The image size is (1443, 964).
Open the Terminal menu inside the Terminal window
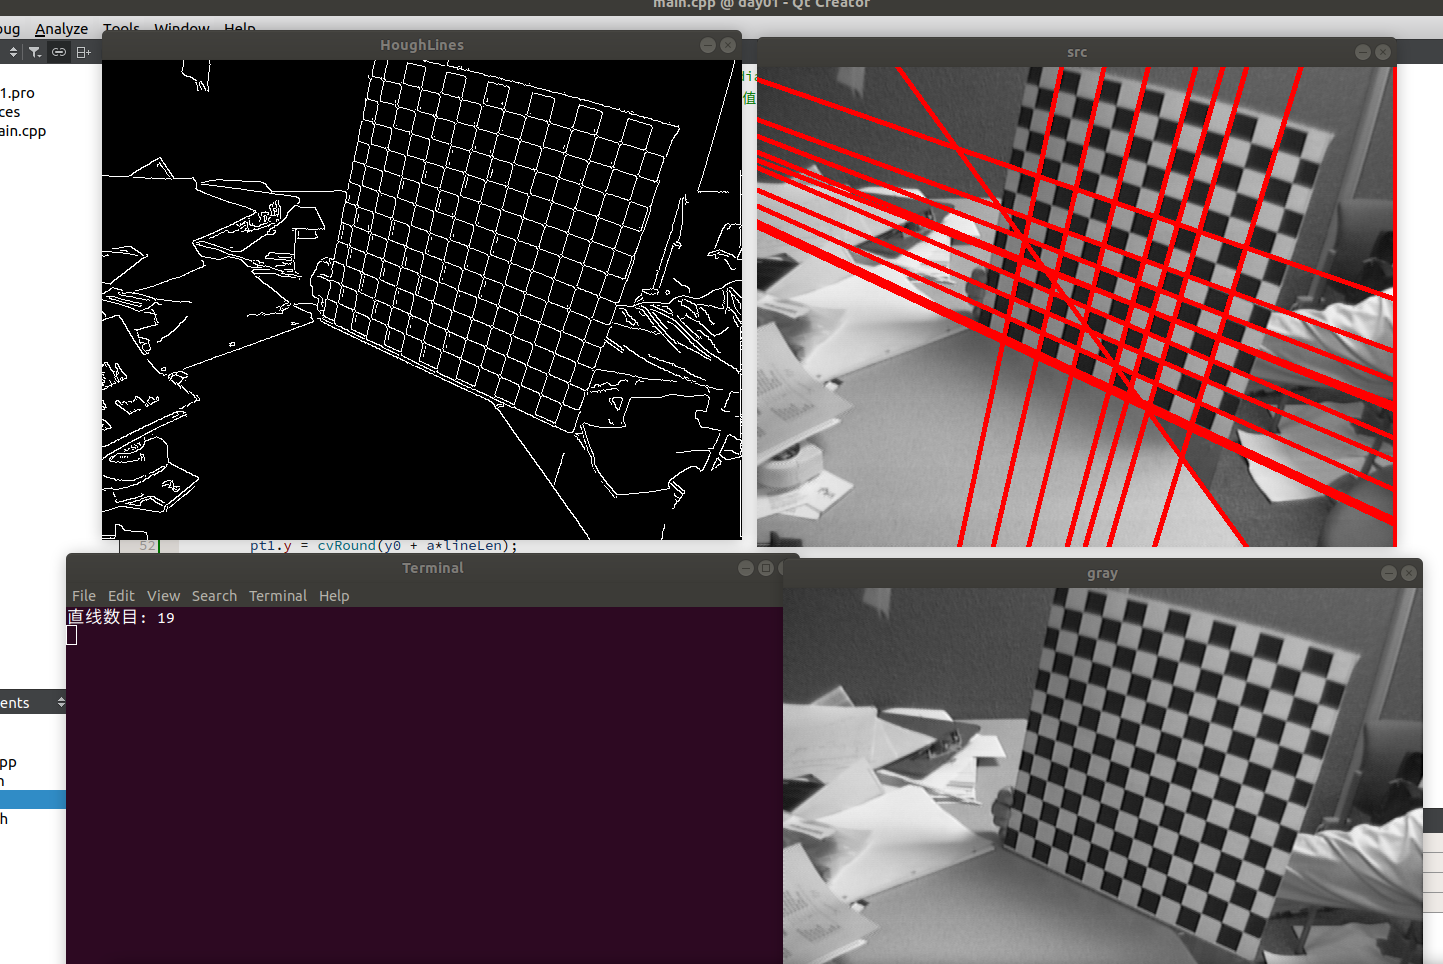click(277, 595)
